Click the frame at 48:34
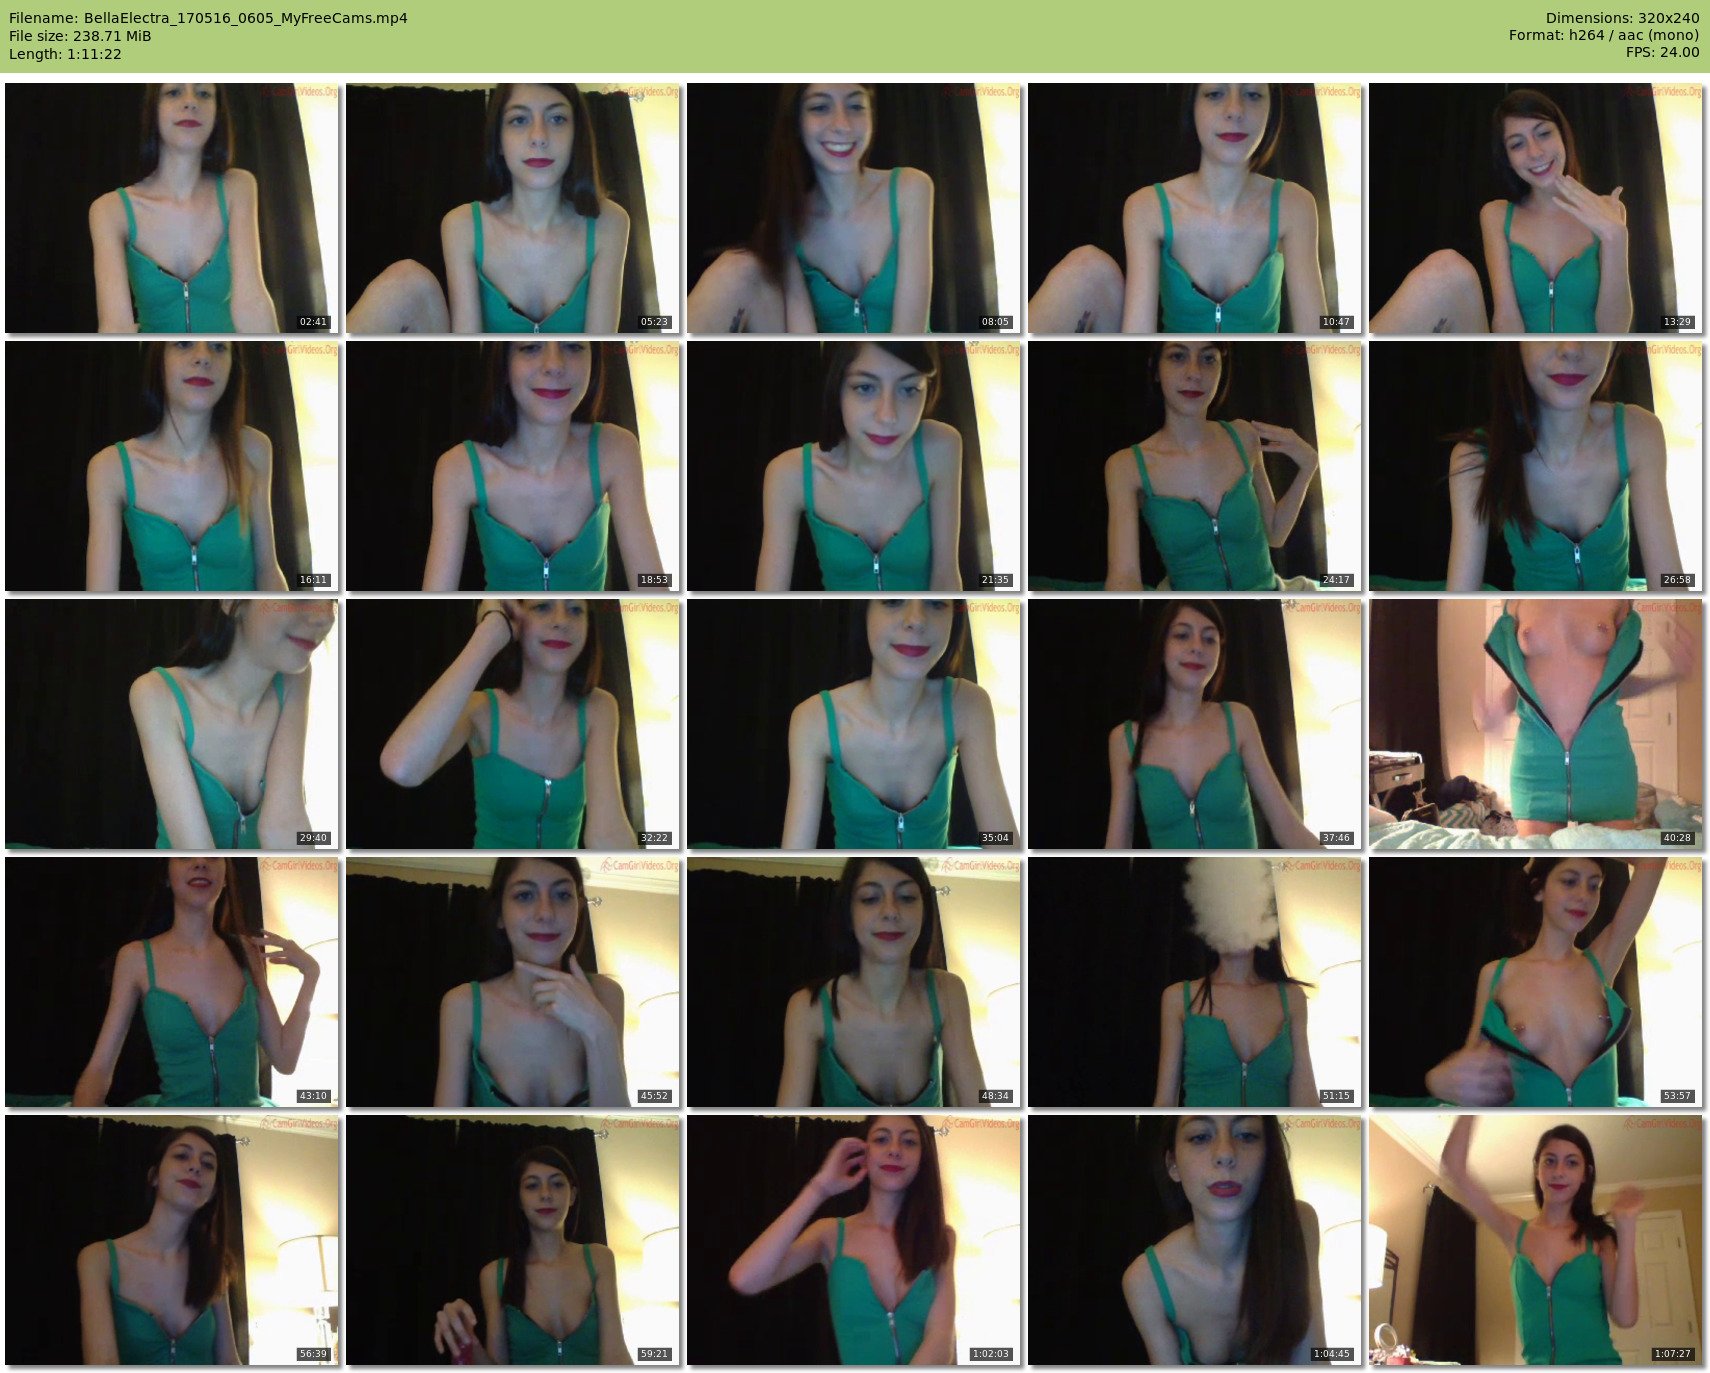 [854, 982]
